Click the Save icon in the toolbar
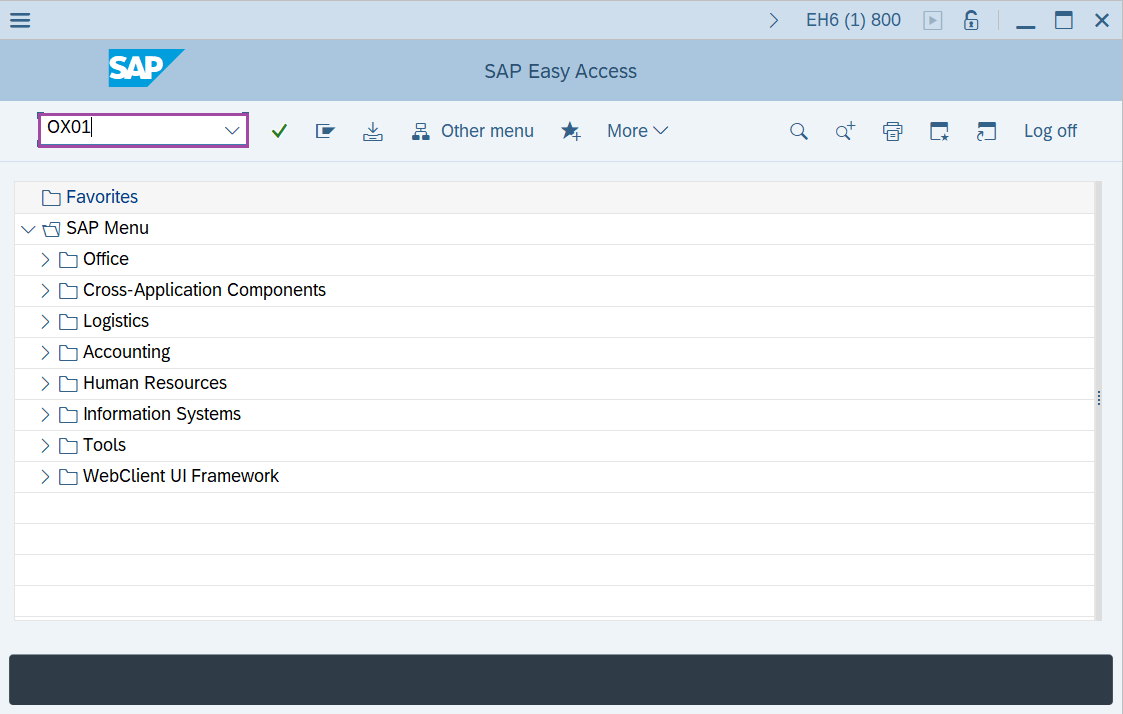The image size is (1123, 714). click(373, 130)
